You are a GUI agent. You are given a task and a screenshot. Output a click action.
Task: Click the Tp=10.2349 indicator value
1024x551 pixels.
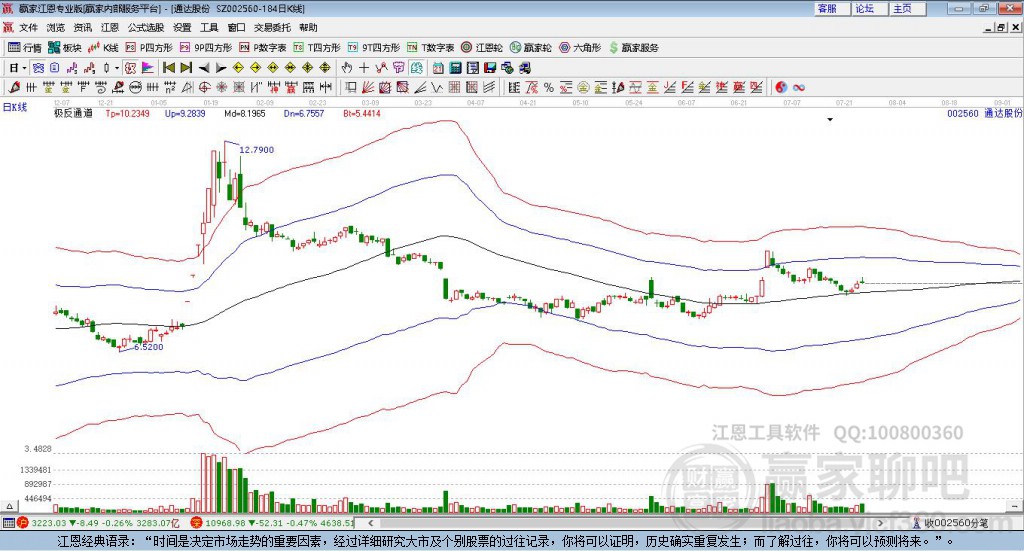(x=127, y=113)
